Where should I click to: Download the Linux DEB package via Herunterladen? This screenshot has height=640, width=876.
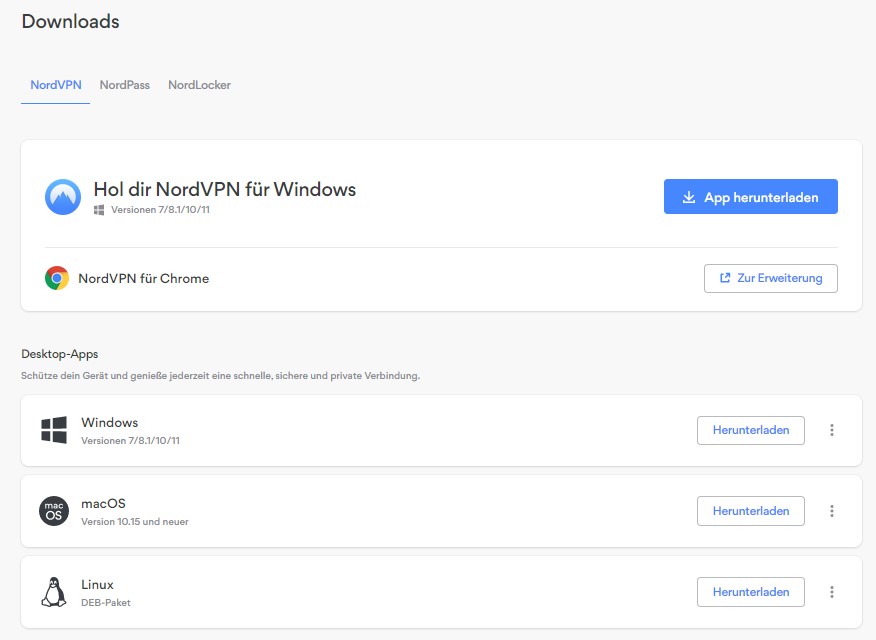751,592
